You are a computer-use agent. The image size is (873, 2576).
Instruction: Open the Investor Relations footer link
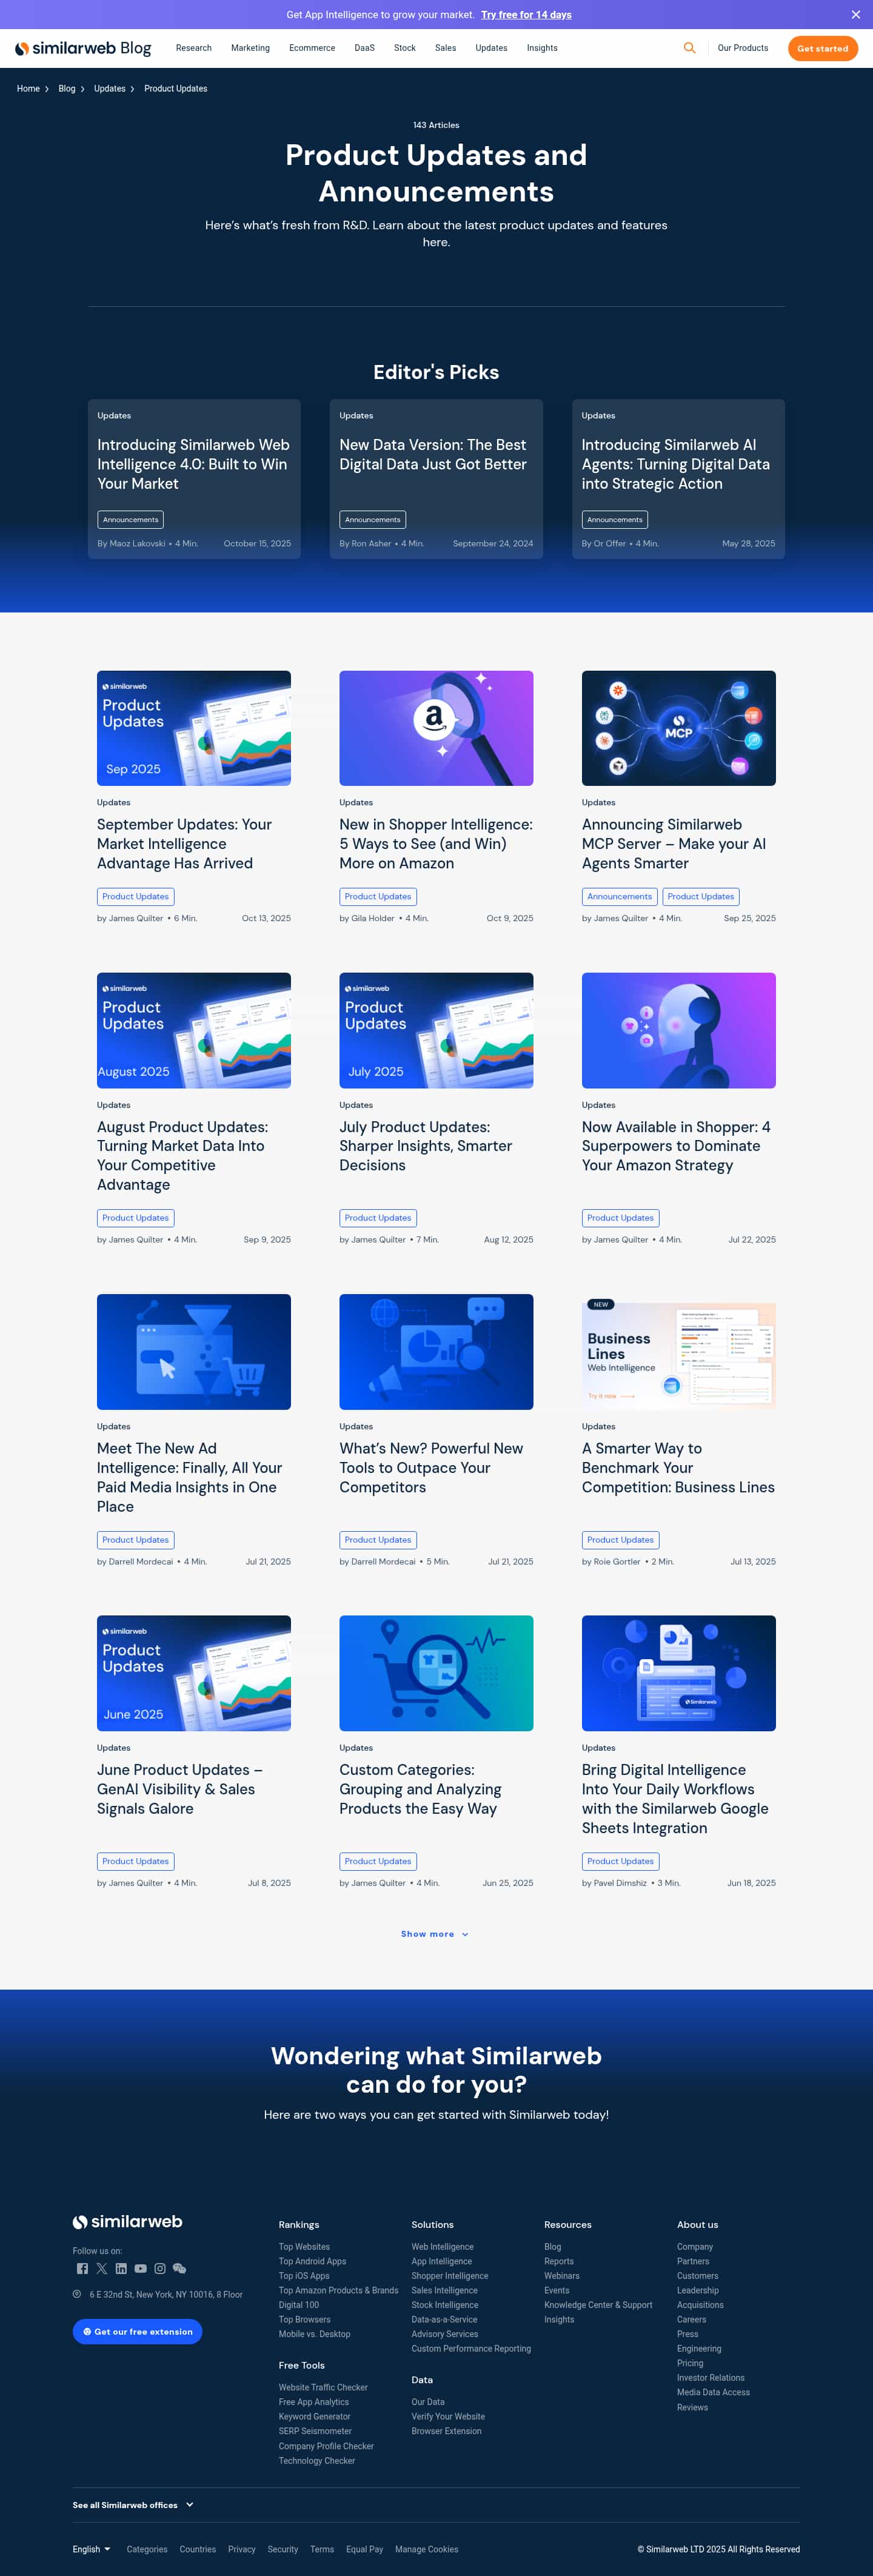[x=711, y=2378]
